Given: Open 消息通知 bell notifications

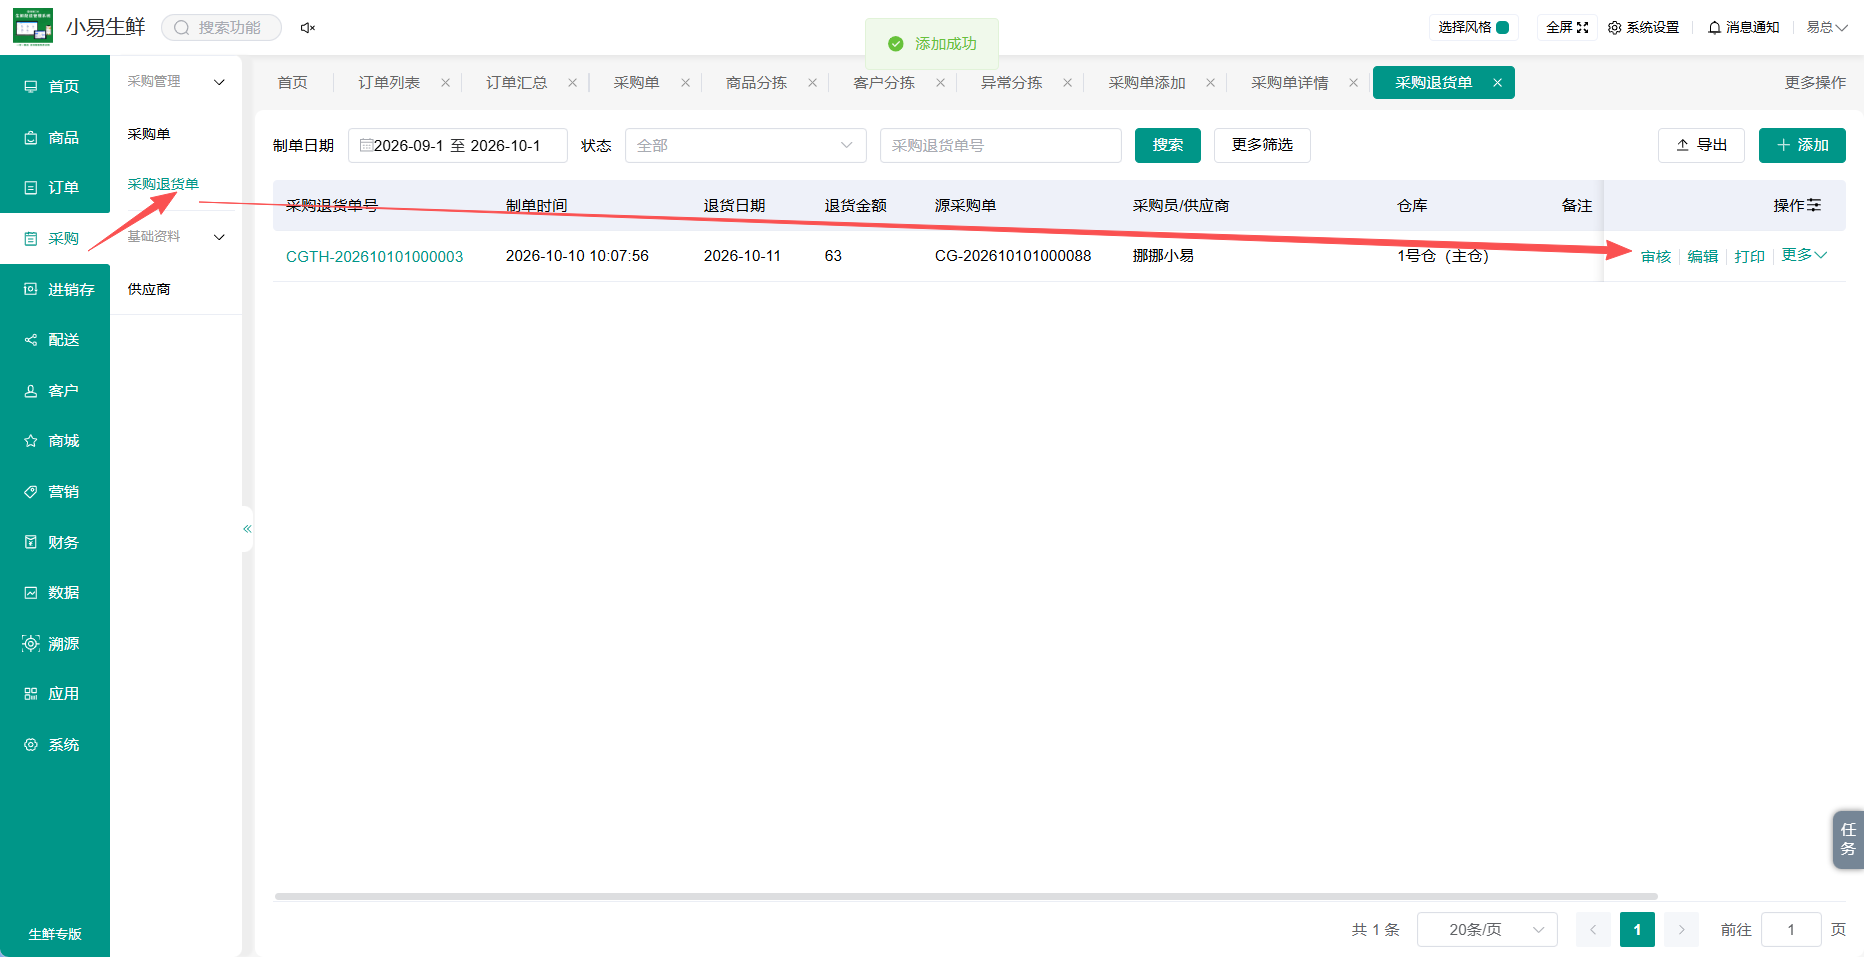Looking at the screenshot, I should point(1743,28).
